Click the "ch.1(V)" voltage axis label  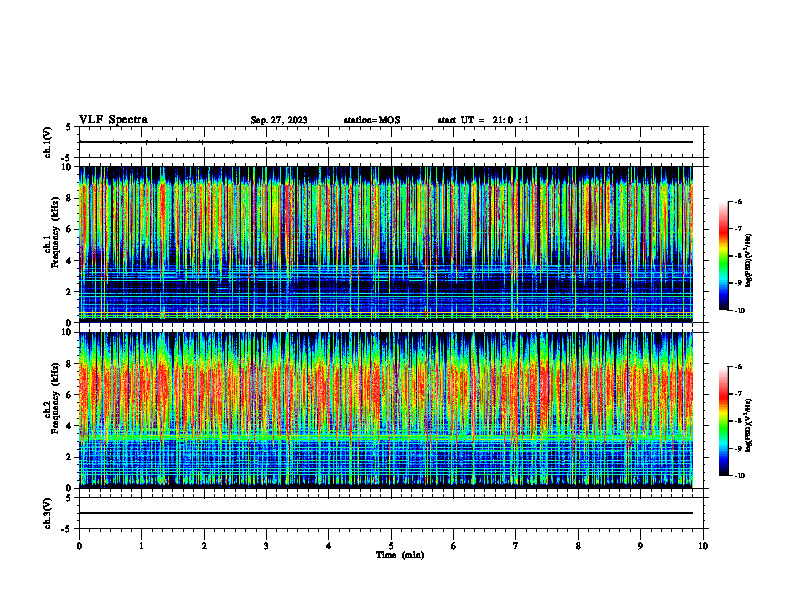click(x=47, y=142)
